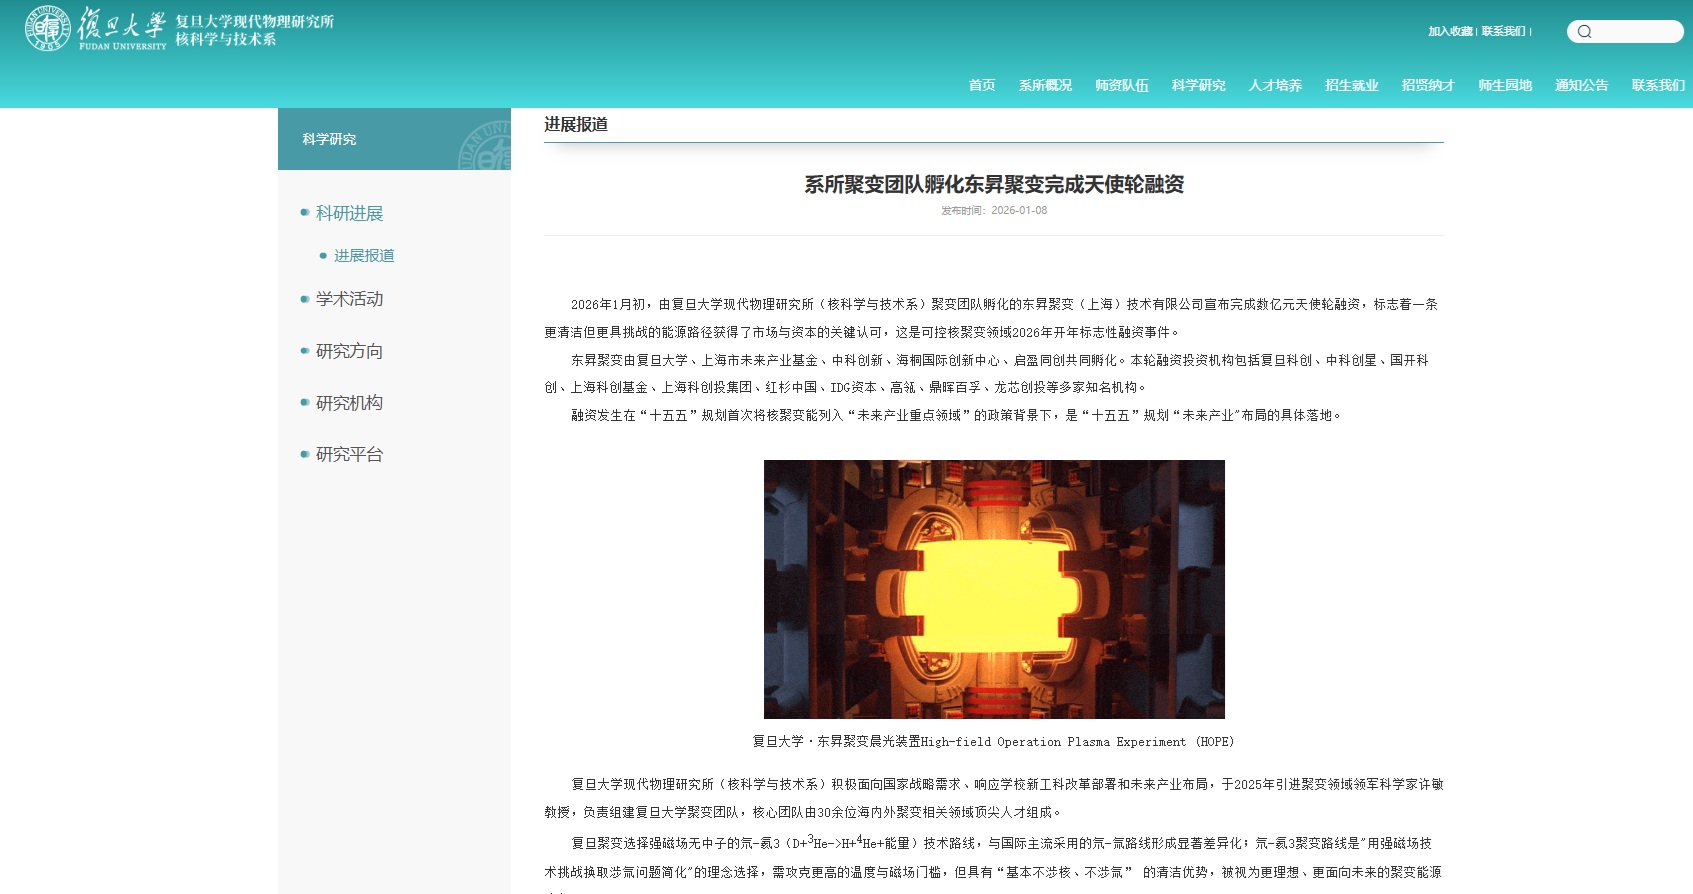The width and height of the screenshot is (1693, 894).
Task: Click the 科学研究 sidebar header
Action: coord(394,139)
